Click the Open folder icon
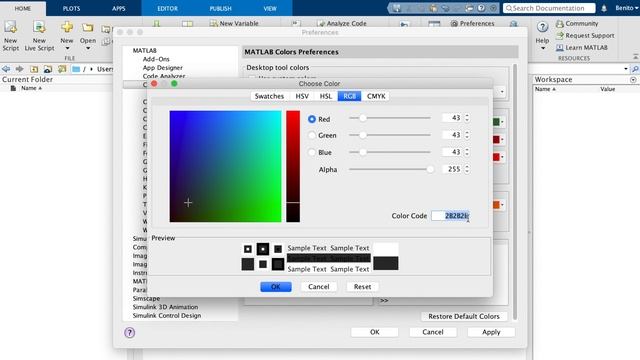The image size is (640, 360). click(87, 28)
